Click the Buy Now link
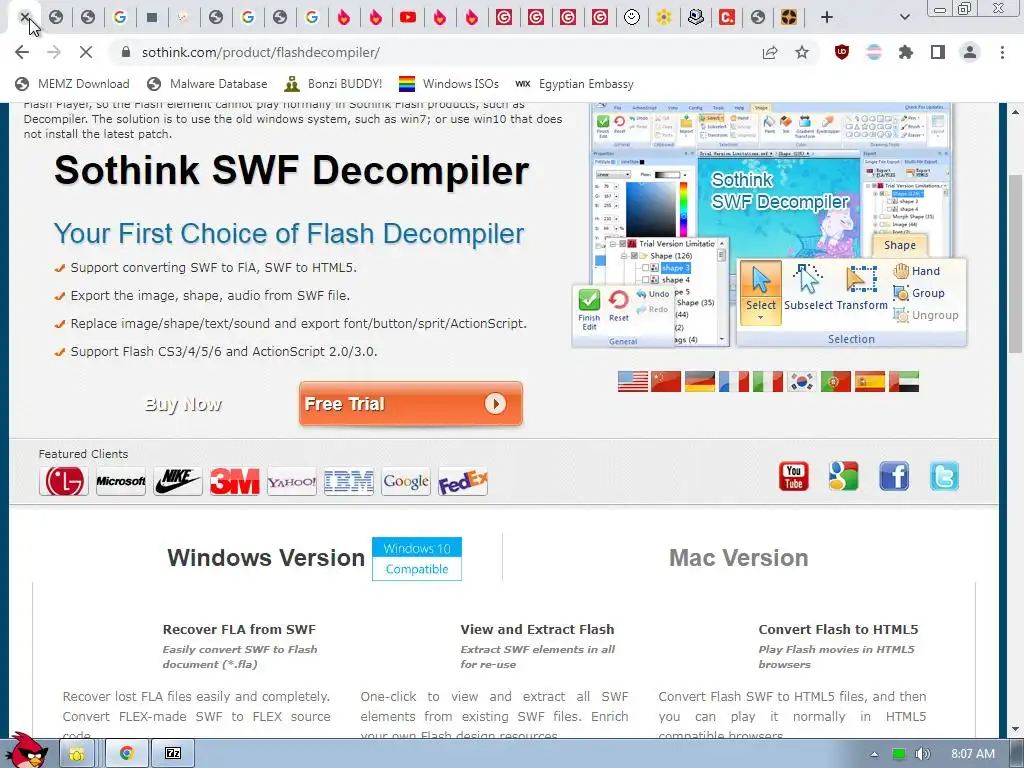This screenshot has height=768, width=1024. coord(184,404)
